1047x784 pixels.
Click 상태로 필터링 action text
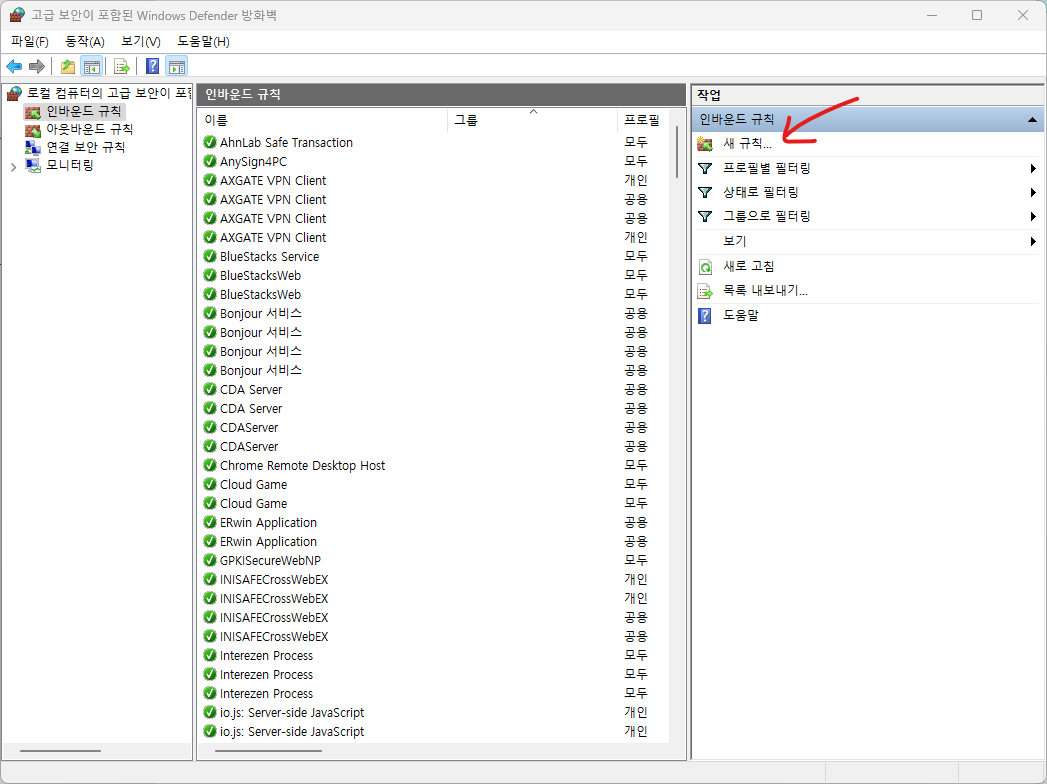pyautogui.click(x=761, y=192)
